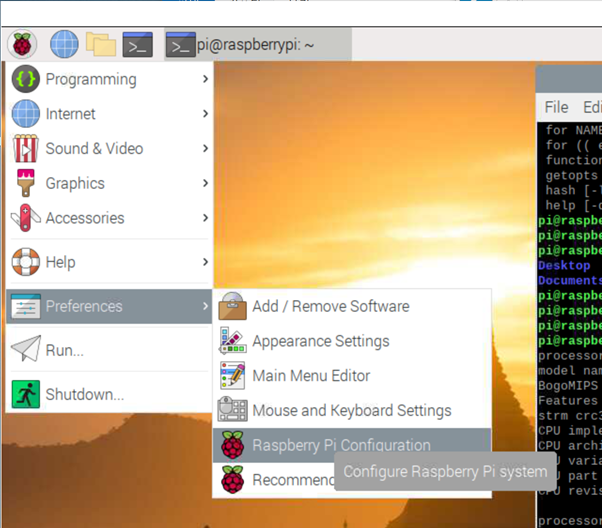This screenshot has width=602, height=528.
Task: Expand the Programming submenu arrow
Action: pyautogui.click(x=205, y=79)
